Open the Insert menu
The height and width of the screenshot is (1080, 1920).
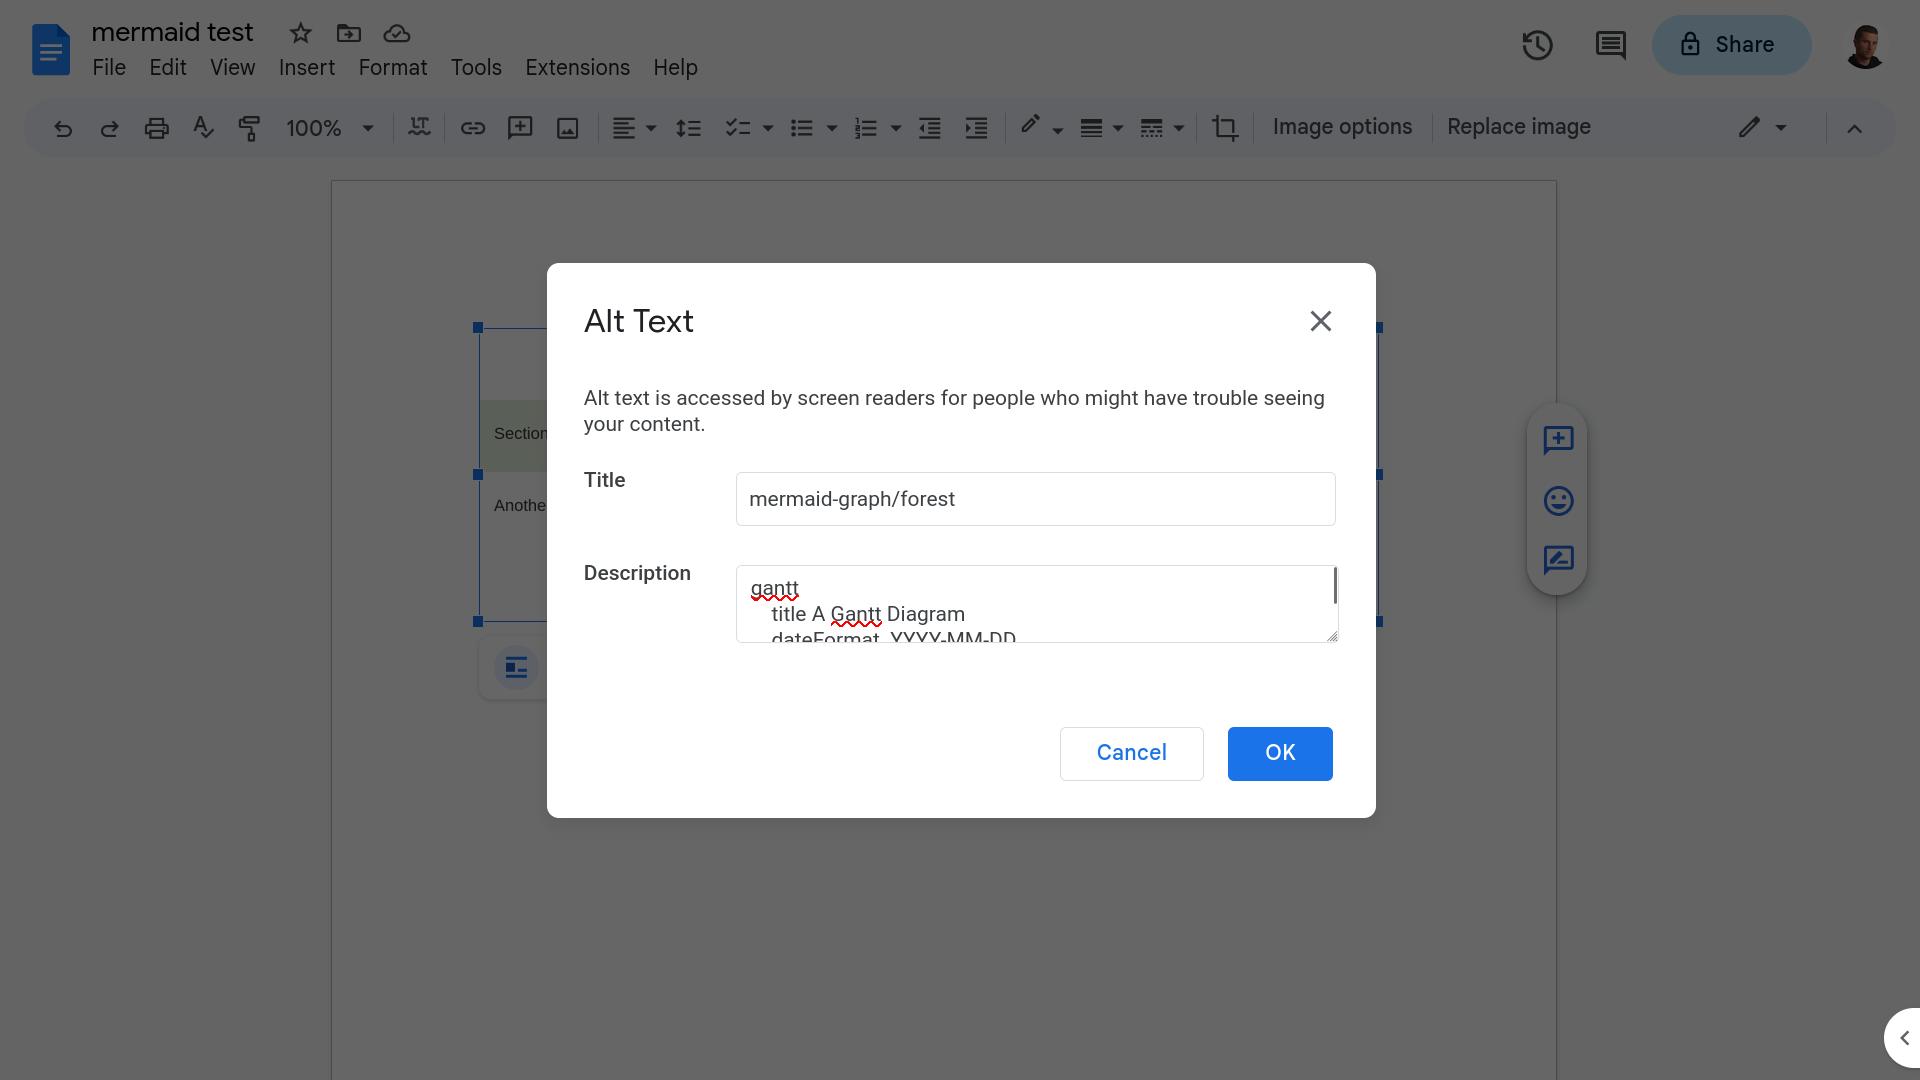coord(306,67)
